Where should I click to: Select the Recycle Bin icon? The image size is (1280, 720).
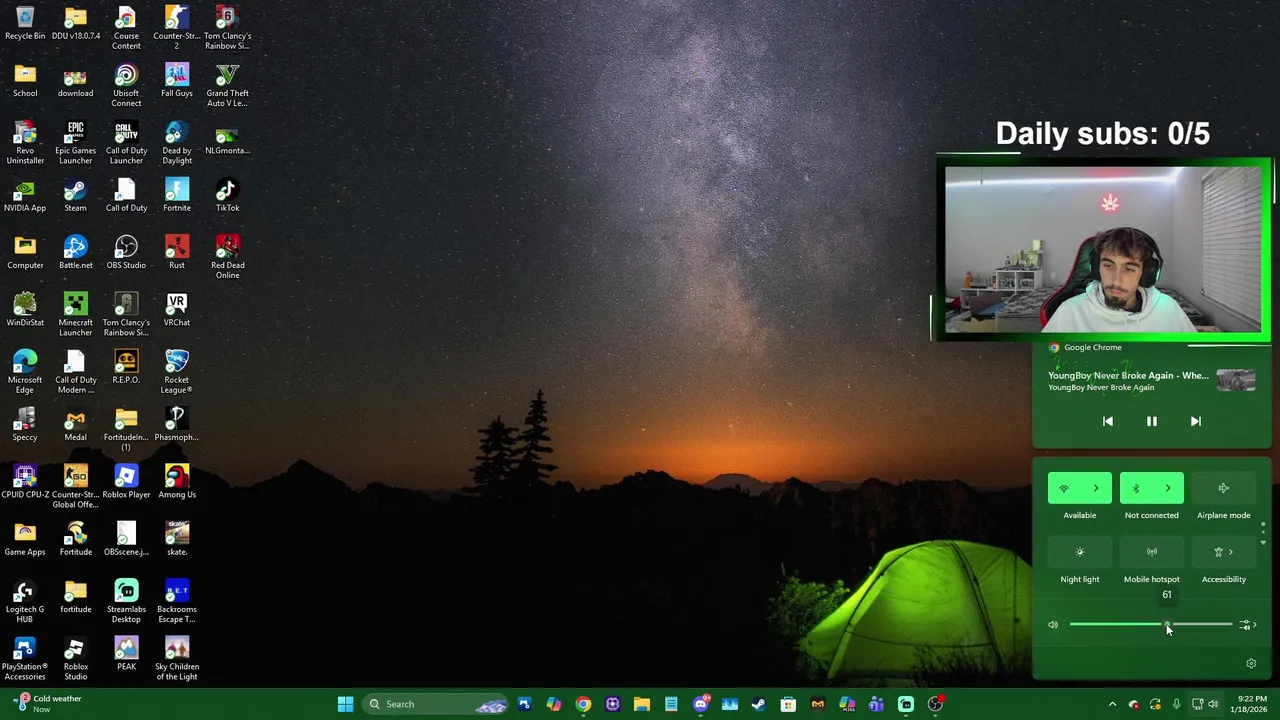25,24
